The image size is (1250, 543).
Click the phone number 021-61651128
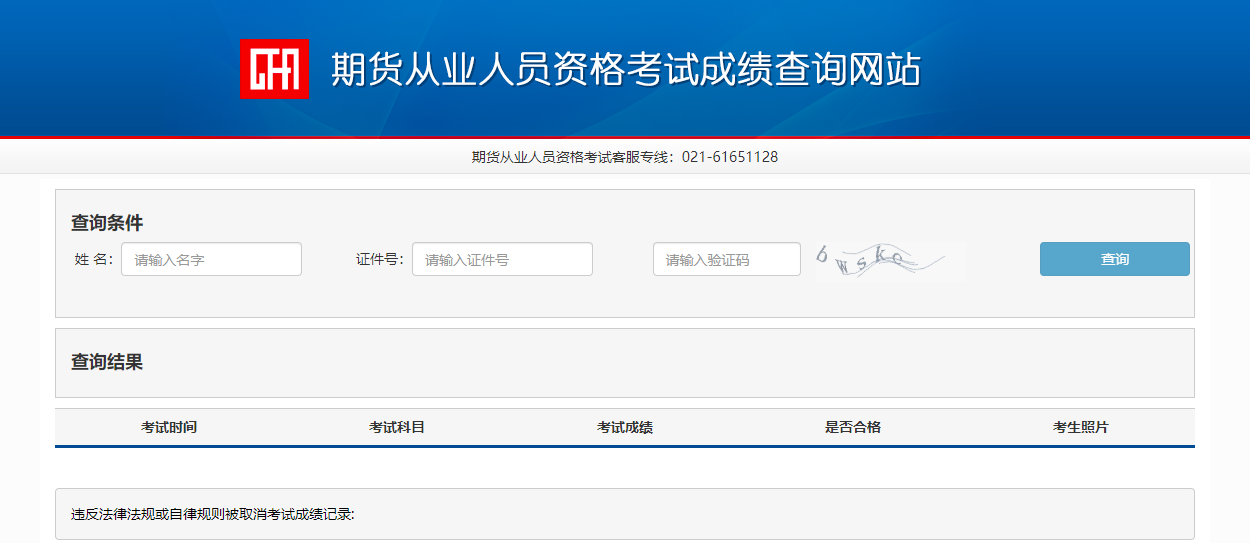tap(730, 157)
